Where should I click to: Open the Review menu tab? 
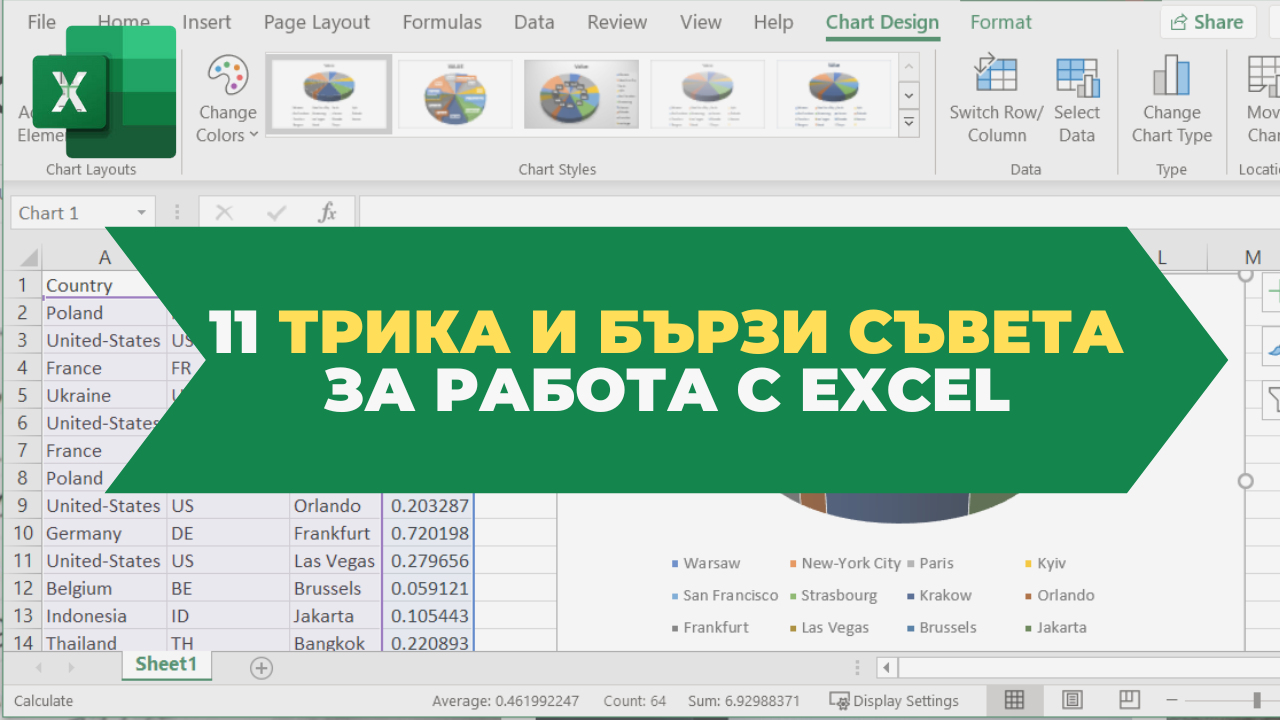coord(616,21)
